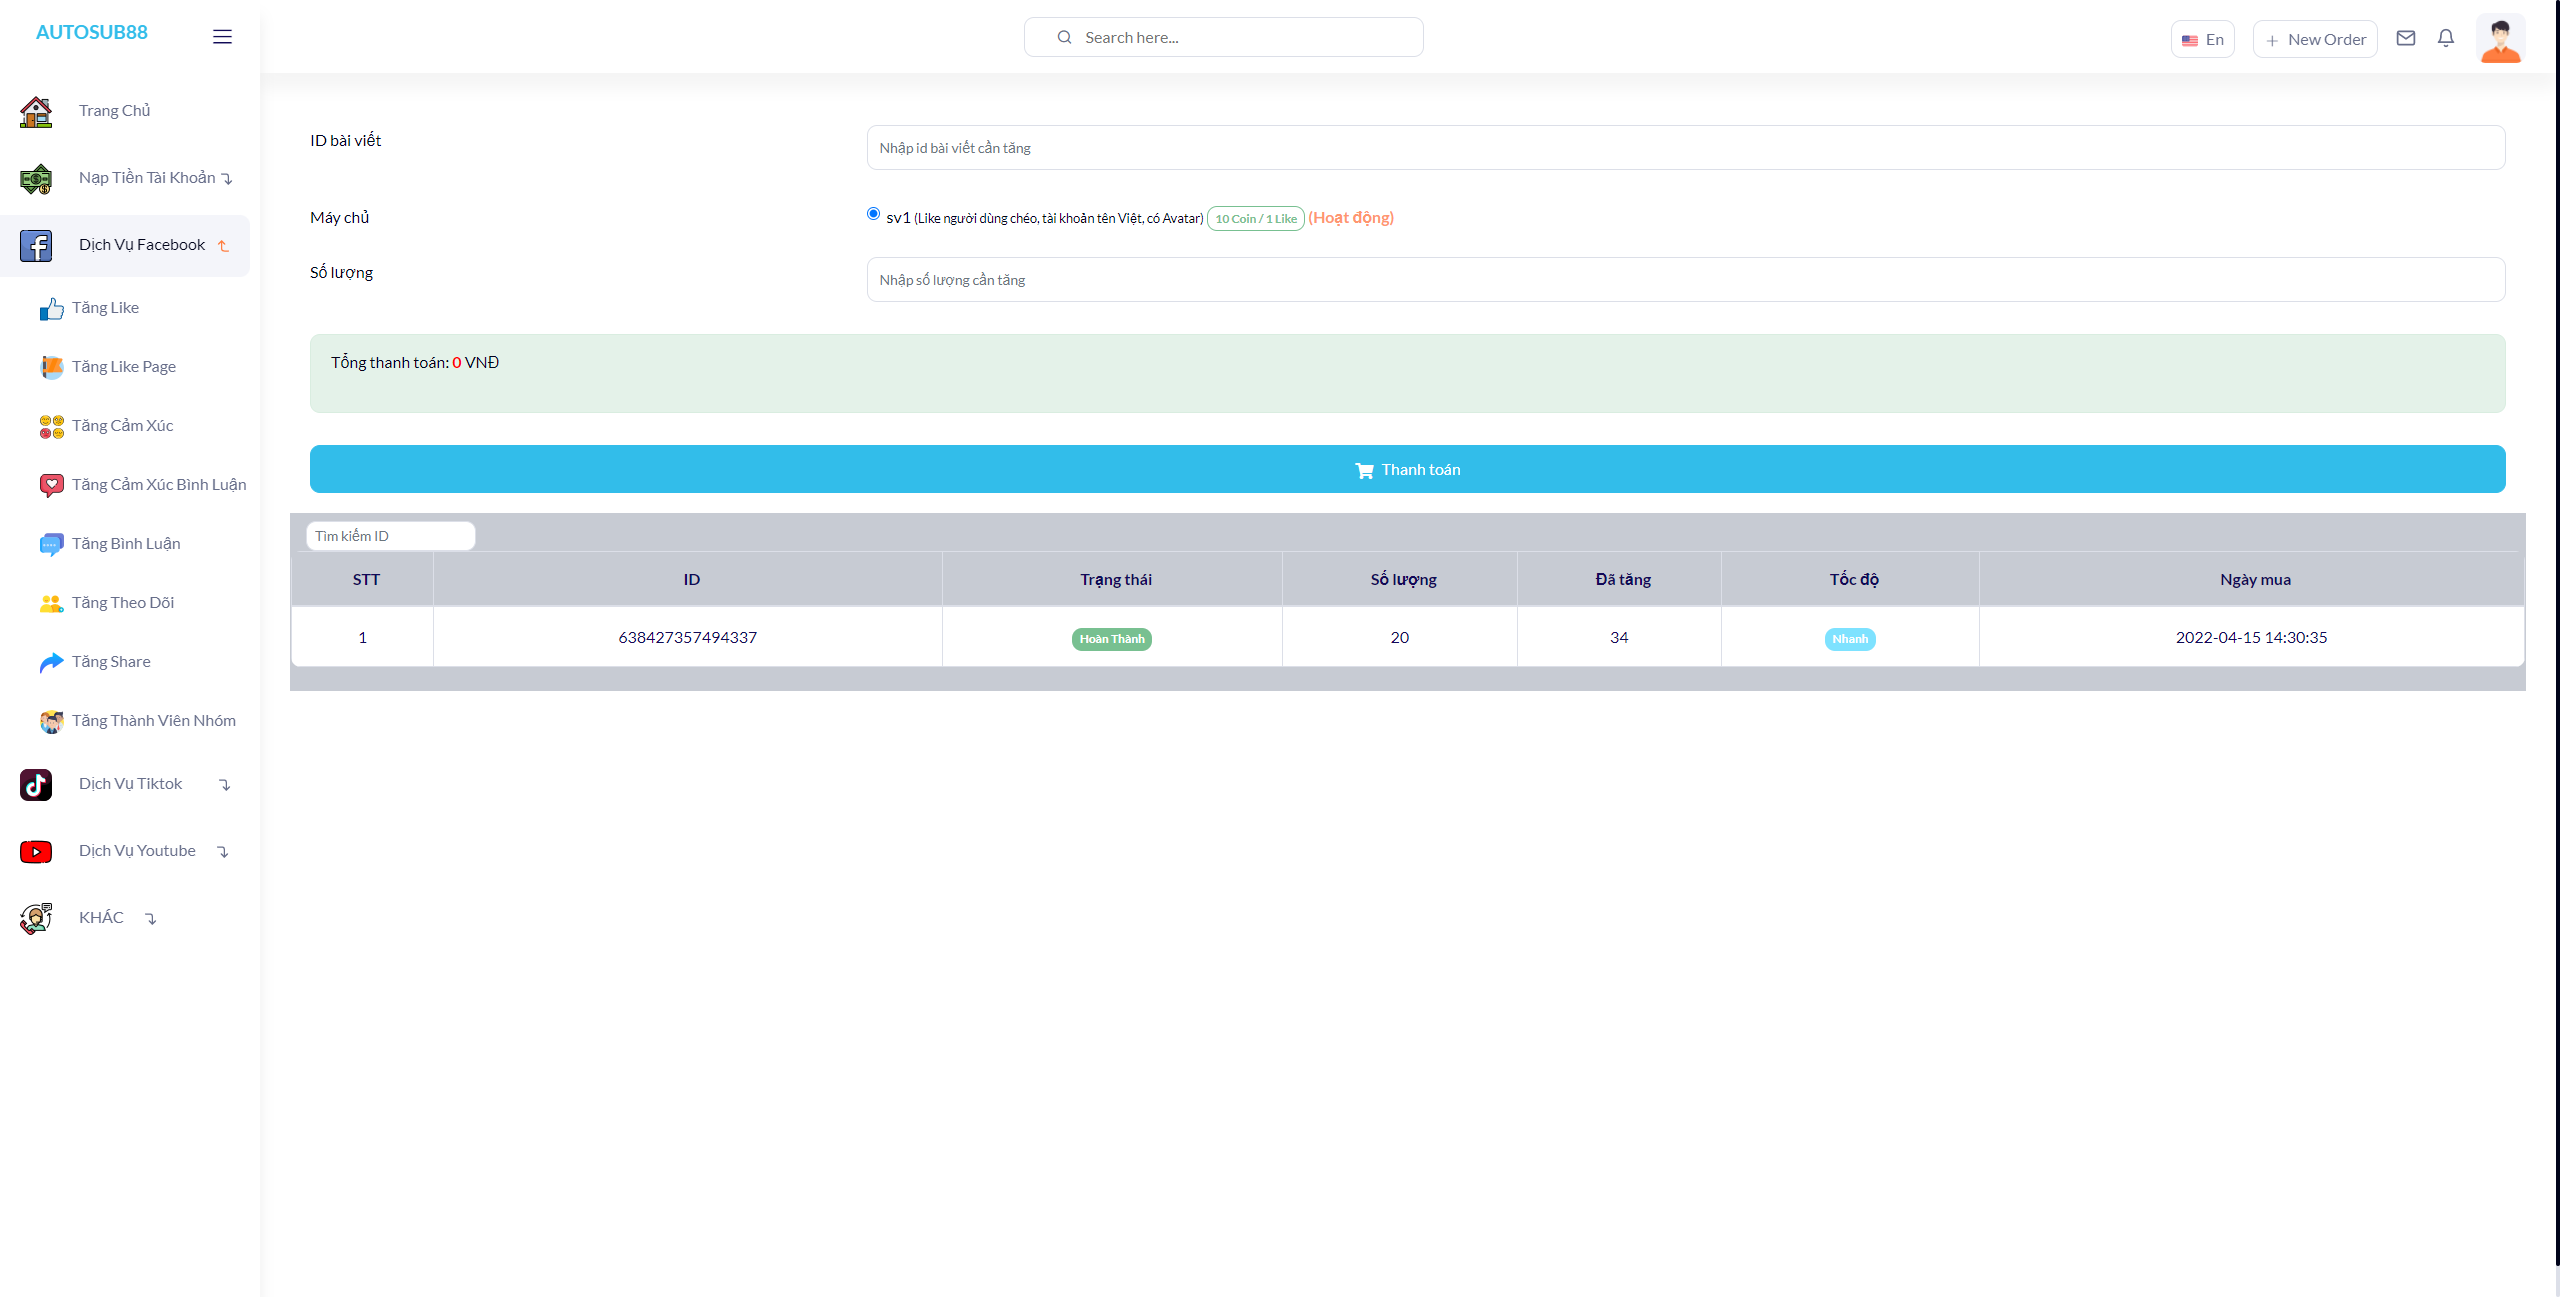Click the Hoạt động status text

pyautogui.click(x=1351, y=218)
